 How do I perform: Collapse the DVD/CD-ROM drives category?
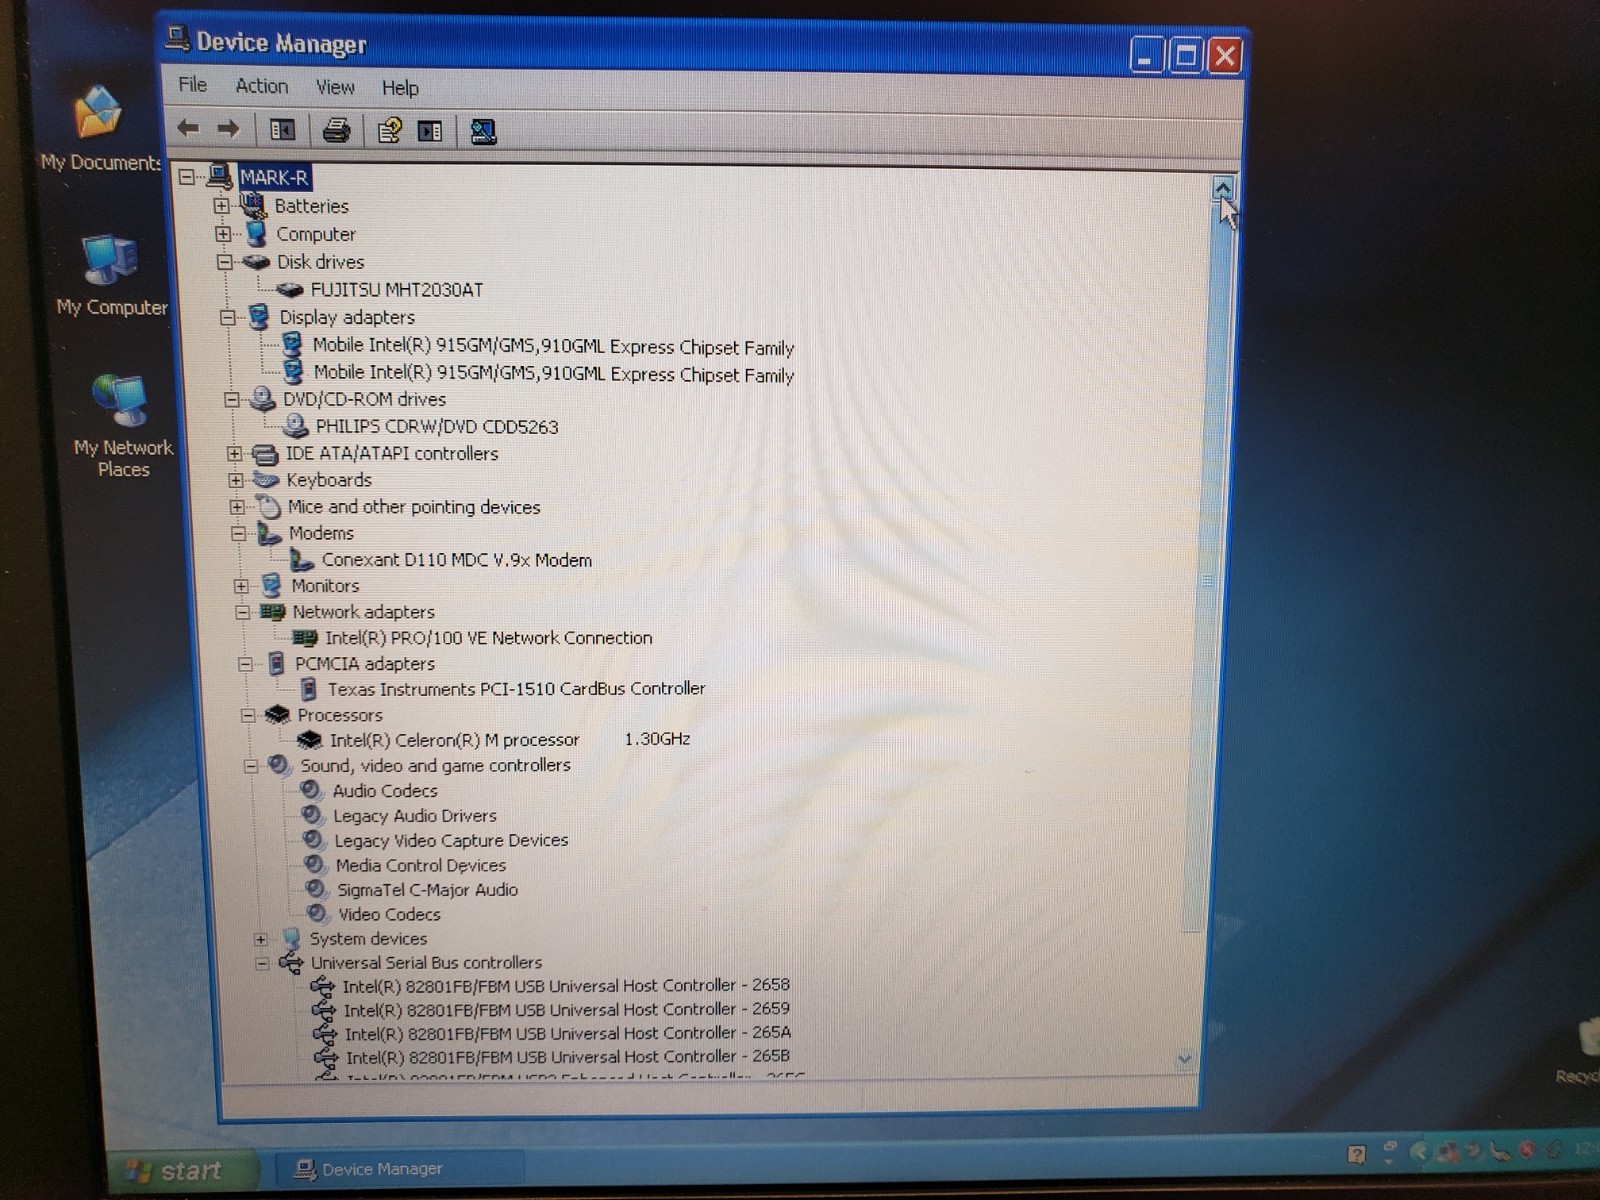(231, 399)
